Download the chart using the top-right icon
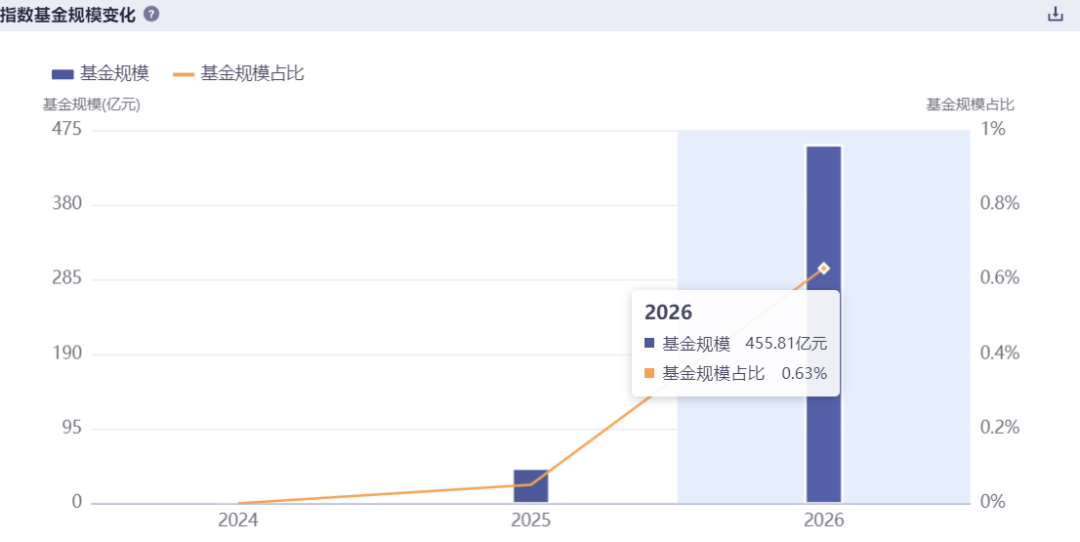1080x542 pixels. tap(1055, 14)
